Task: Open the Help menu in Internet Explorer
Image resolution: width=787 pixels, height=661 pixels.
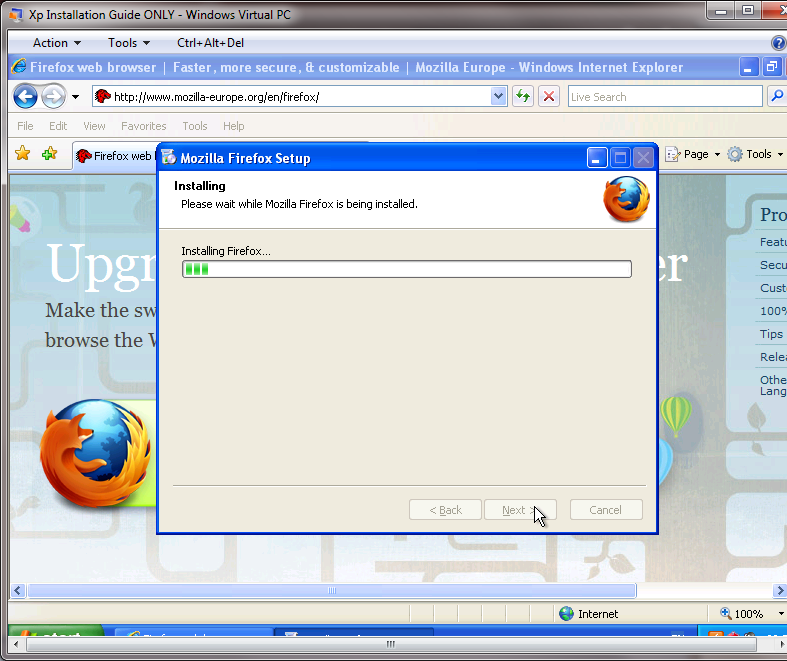Action: [233, 126]
